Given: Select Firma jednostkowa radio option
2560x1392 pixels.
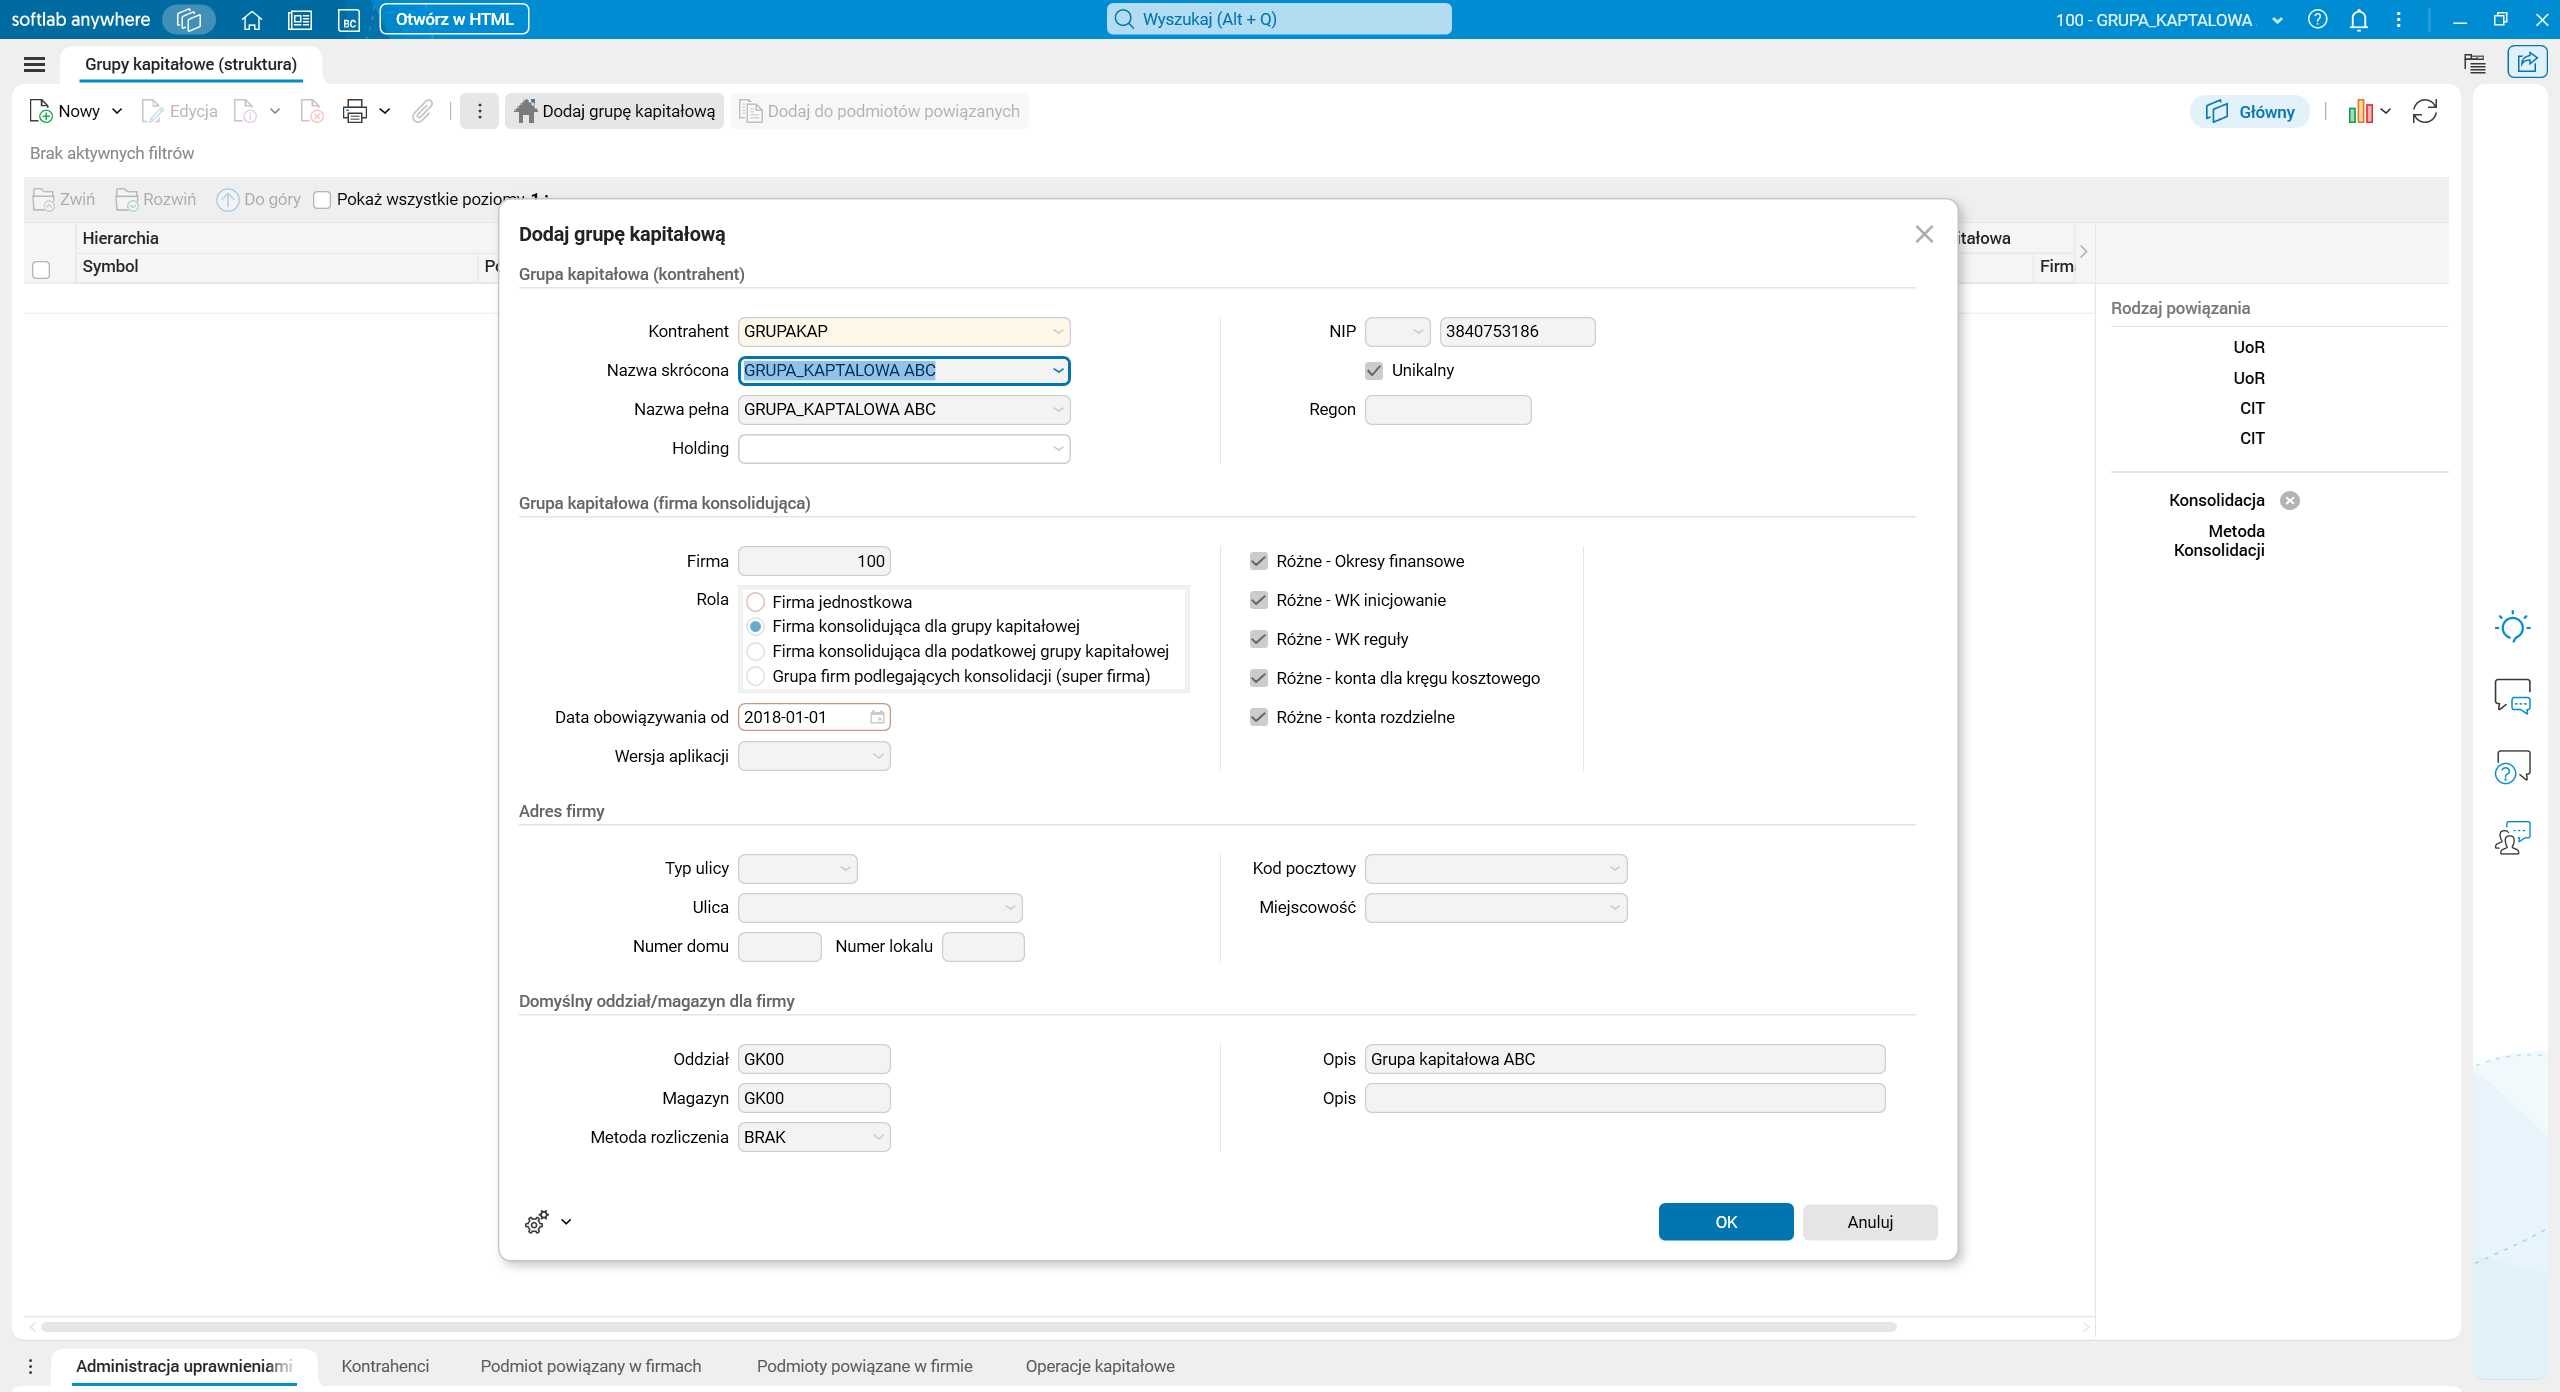Looking at the screenshot, I should click(756, 602).
